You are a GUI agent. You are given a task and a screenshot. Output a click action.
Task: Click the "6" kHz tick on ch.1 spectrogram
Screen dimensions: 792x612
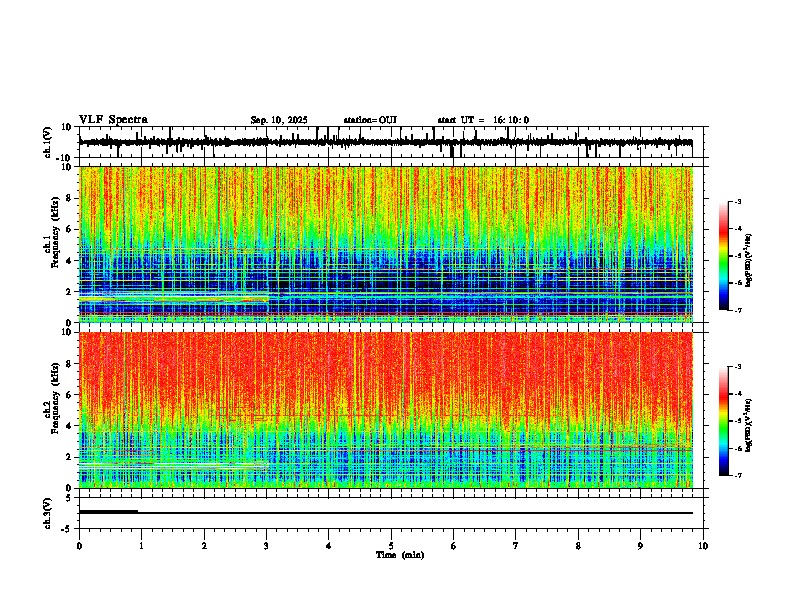point(69,229)
